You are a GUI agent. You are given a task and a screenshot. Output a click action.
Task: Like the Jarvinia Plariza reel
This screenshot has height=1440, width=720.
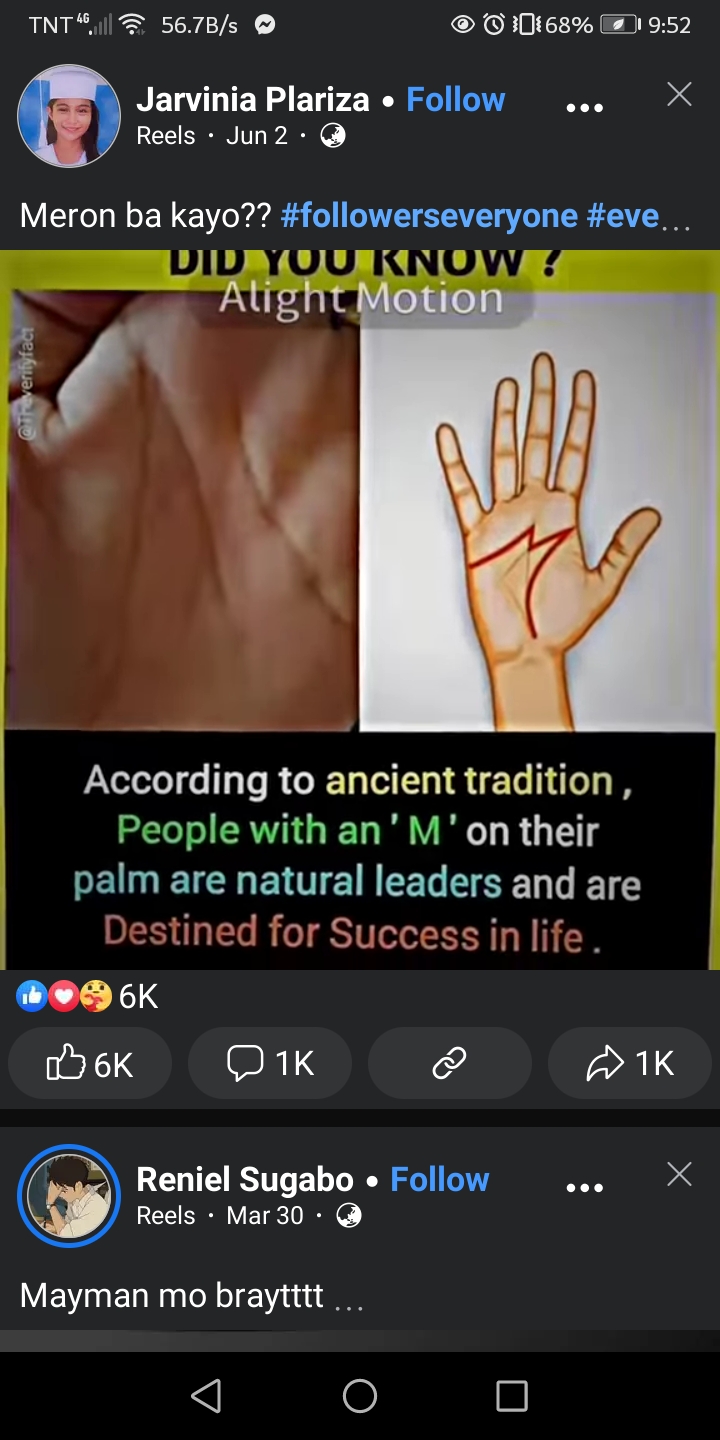pyautogui.click(x=90, y=1064)
